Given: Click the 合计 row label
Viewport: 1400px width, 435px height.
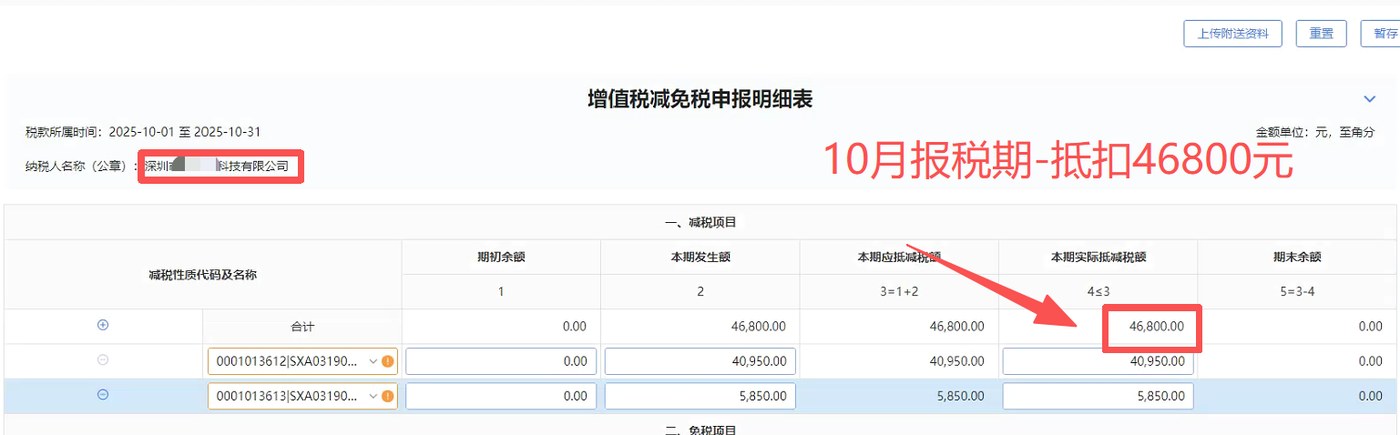Looking at the screenshot, I should (x=302, y=327).
